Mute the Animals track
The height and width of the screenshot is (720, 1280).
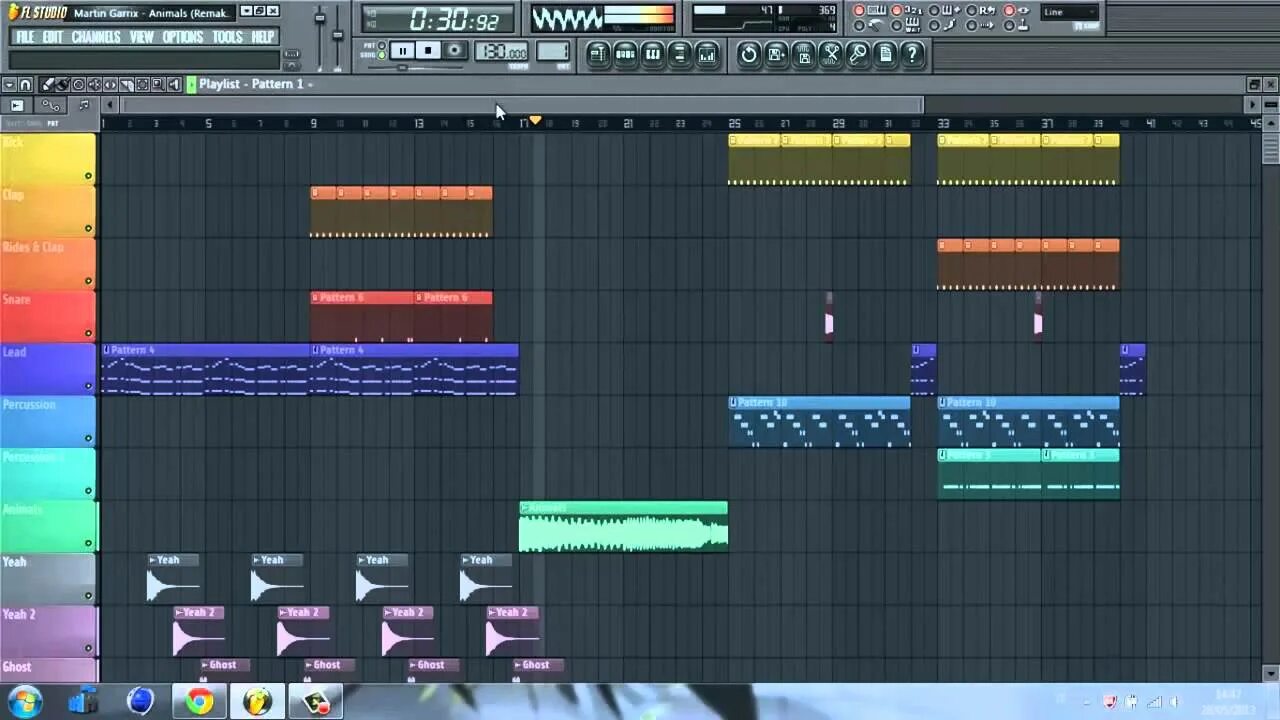point(88,544)
